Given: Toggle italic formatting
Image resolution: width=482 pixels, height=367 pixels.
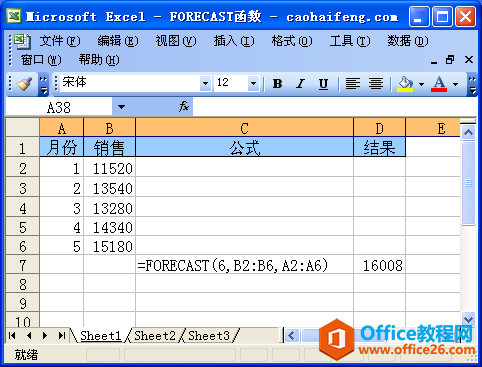Looking at the screenshot, I should pyautogui.click(x=300, y=83).
